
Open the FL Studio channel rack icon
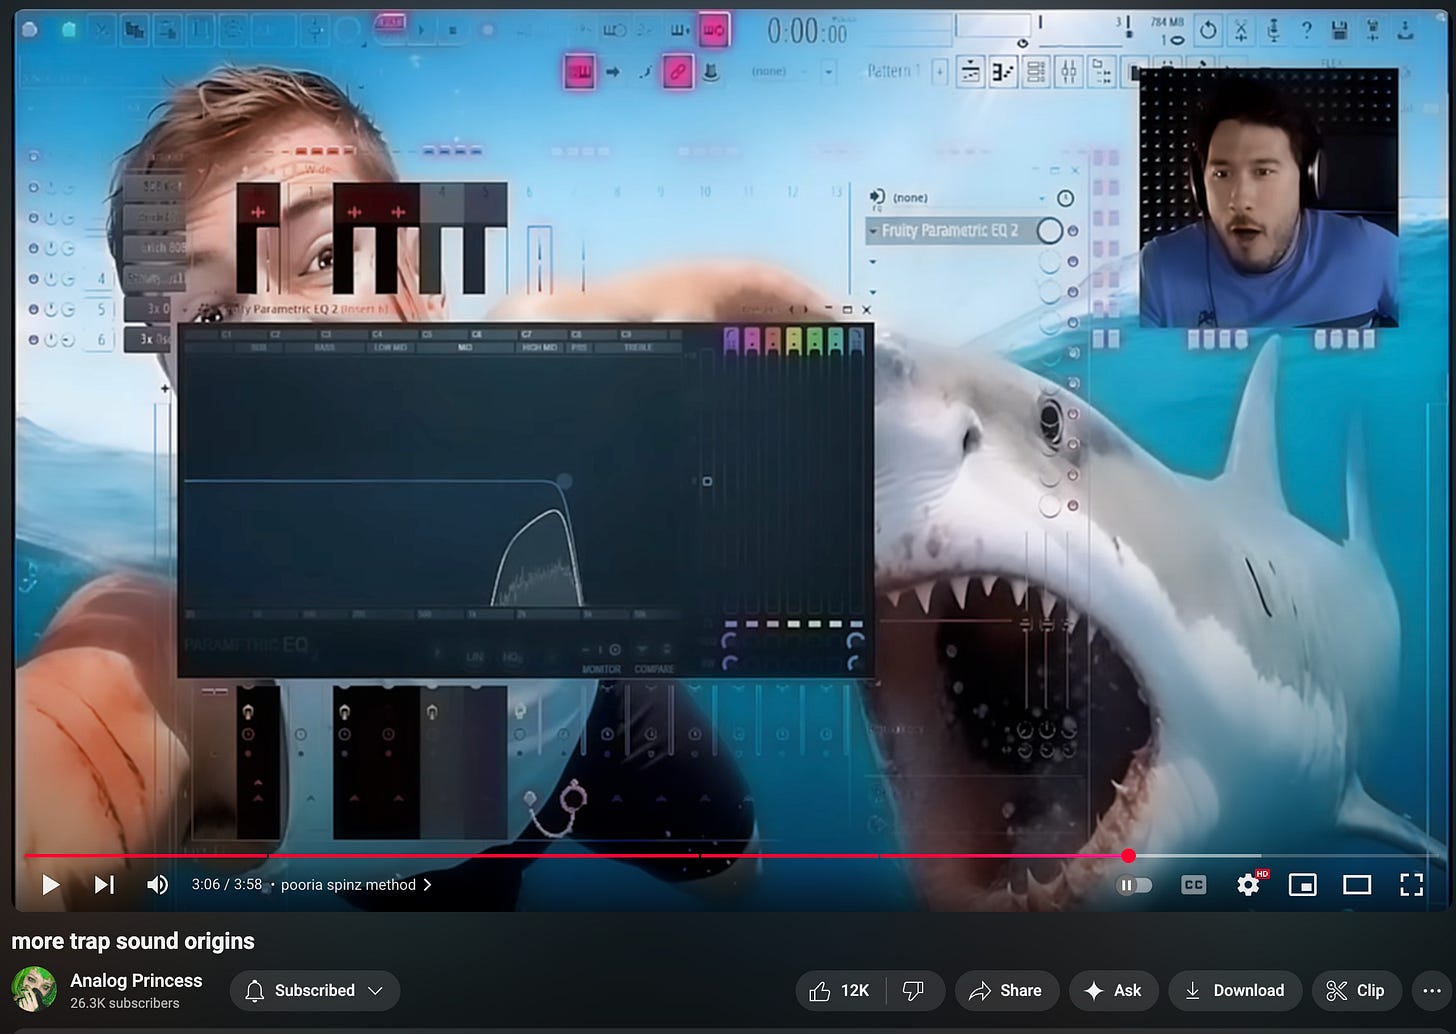click(x=1036, y=72)
